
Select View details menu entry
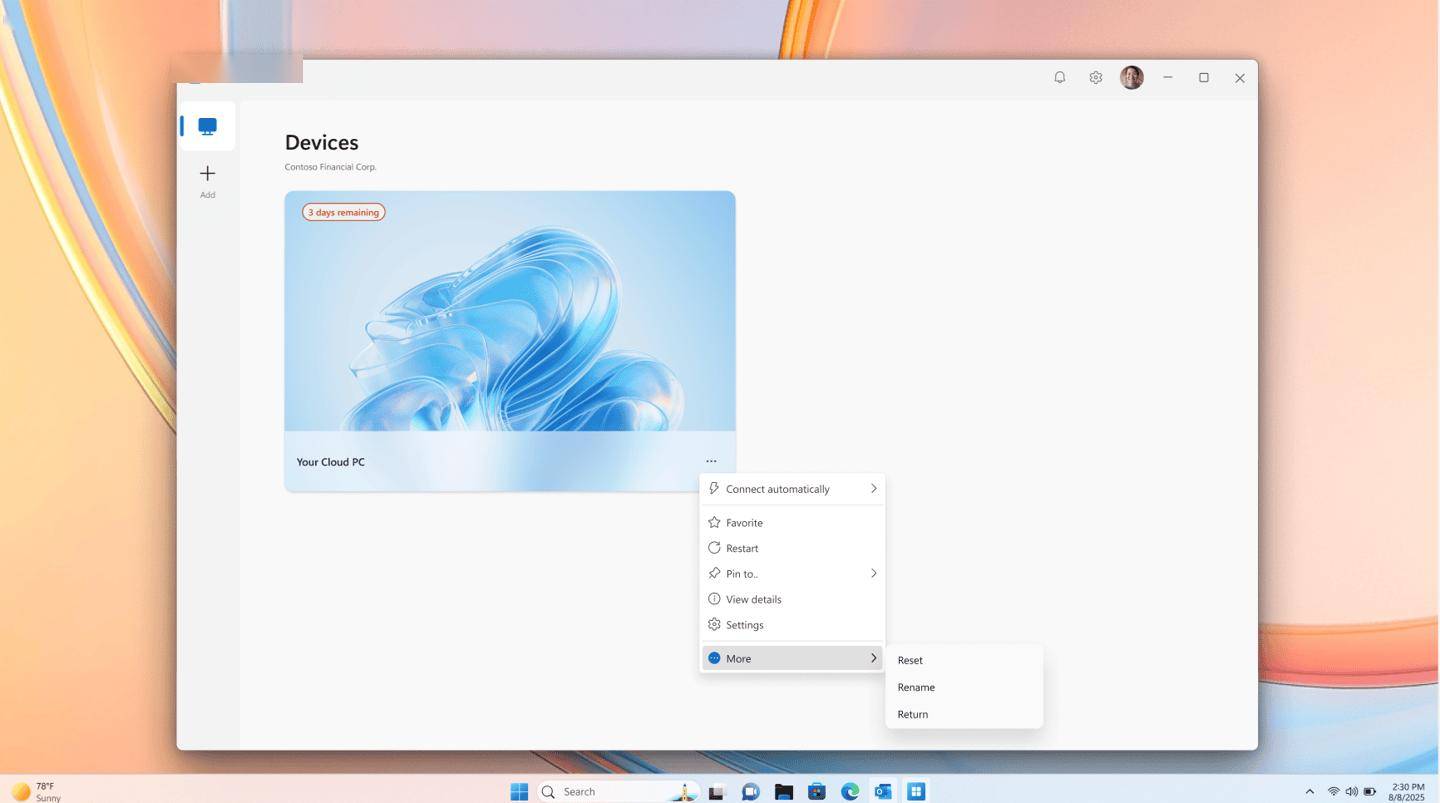792,599
